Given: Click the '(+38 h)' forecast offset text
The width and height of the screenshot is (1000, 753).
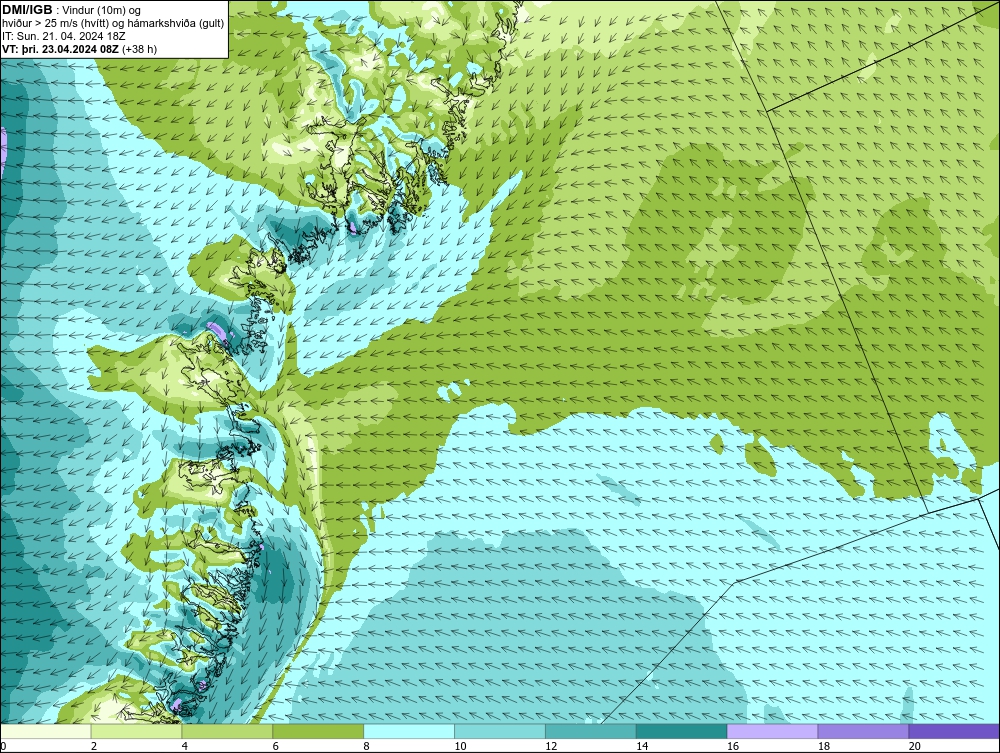Looking at the screenshot, I should pyautogui.click(x=139, y=48).
